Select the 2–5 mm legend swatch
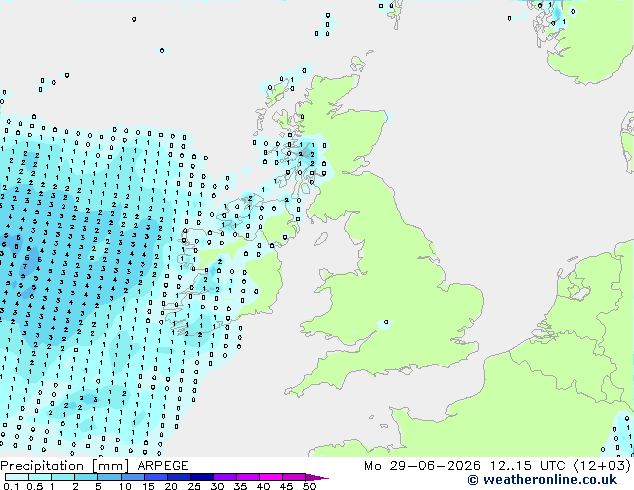634x490 pixels. tap(86, 477)
